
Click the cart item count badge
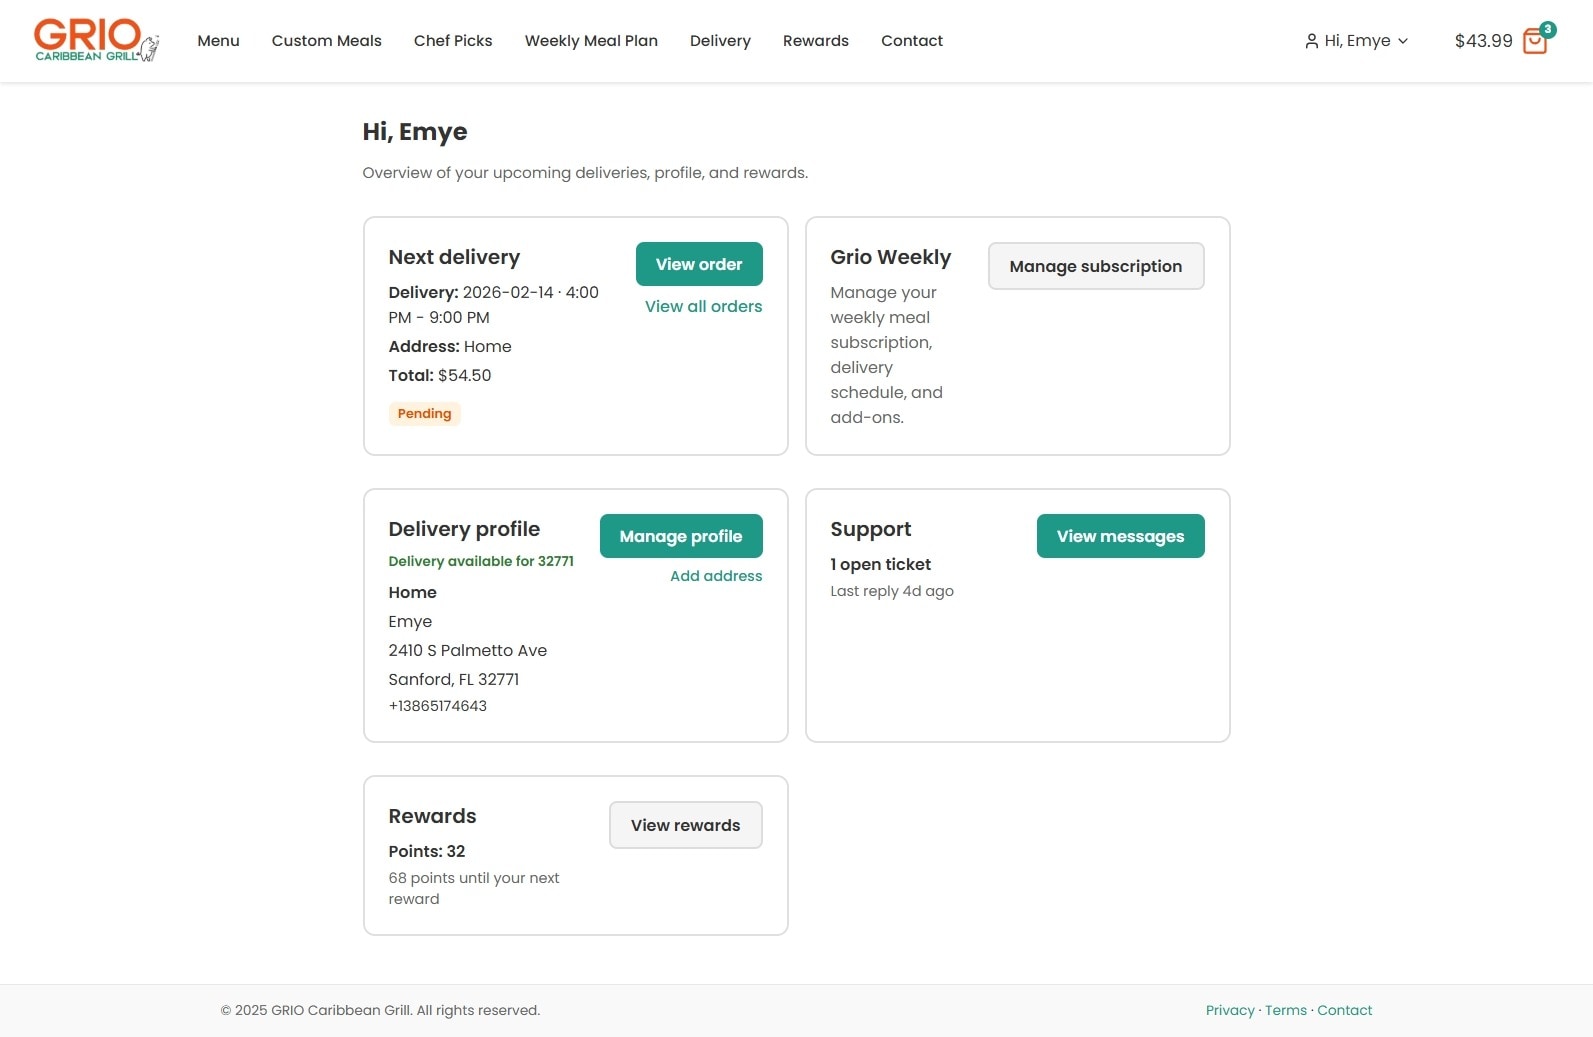(1547, 29)
